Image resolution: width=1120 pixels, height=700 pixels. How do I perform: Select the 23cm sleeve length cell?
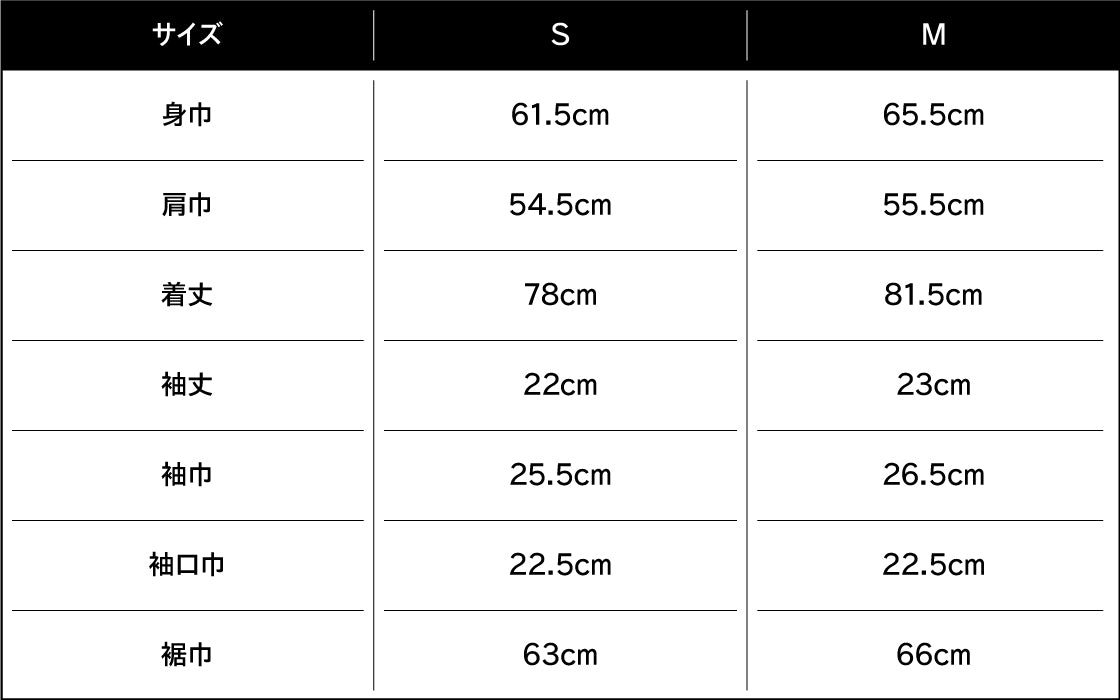[x=933, y=385]
